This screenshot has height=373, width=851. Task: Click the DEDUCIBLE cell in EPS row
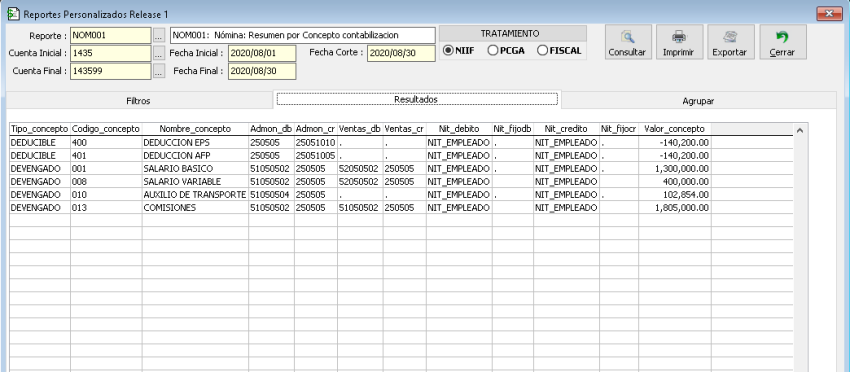(x=40, y=142)
